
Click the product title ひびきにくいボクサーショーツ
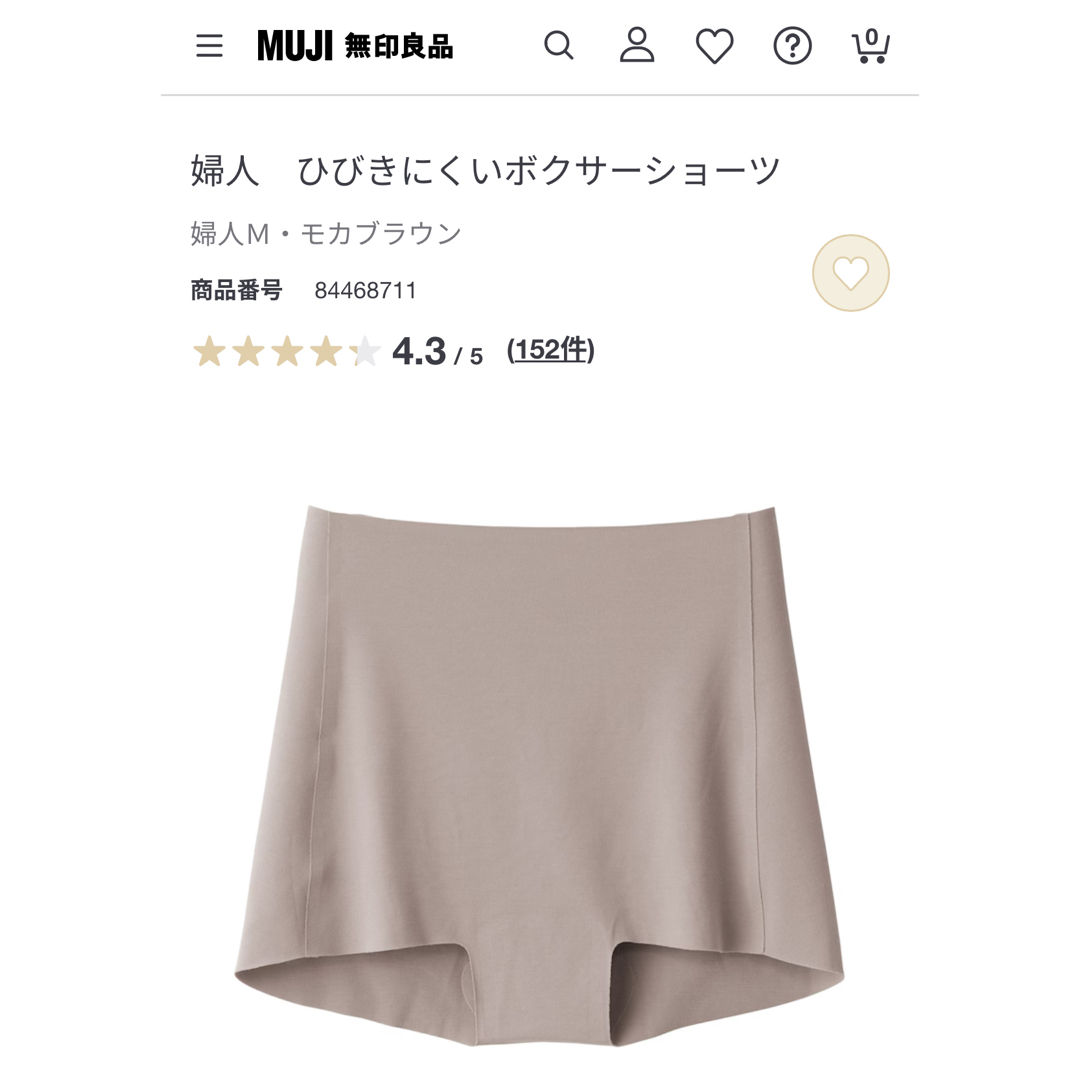tap(538, 171)
